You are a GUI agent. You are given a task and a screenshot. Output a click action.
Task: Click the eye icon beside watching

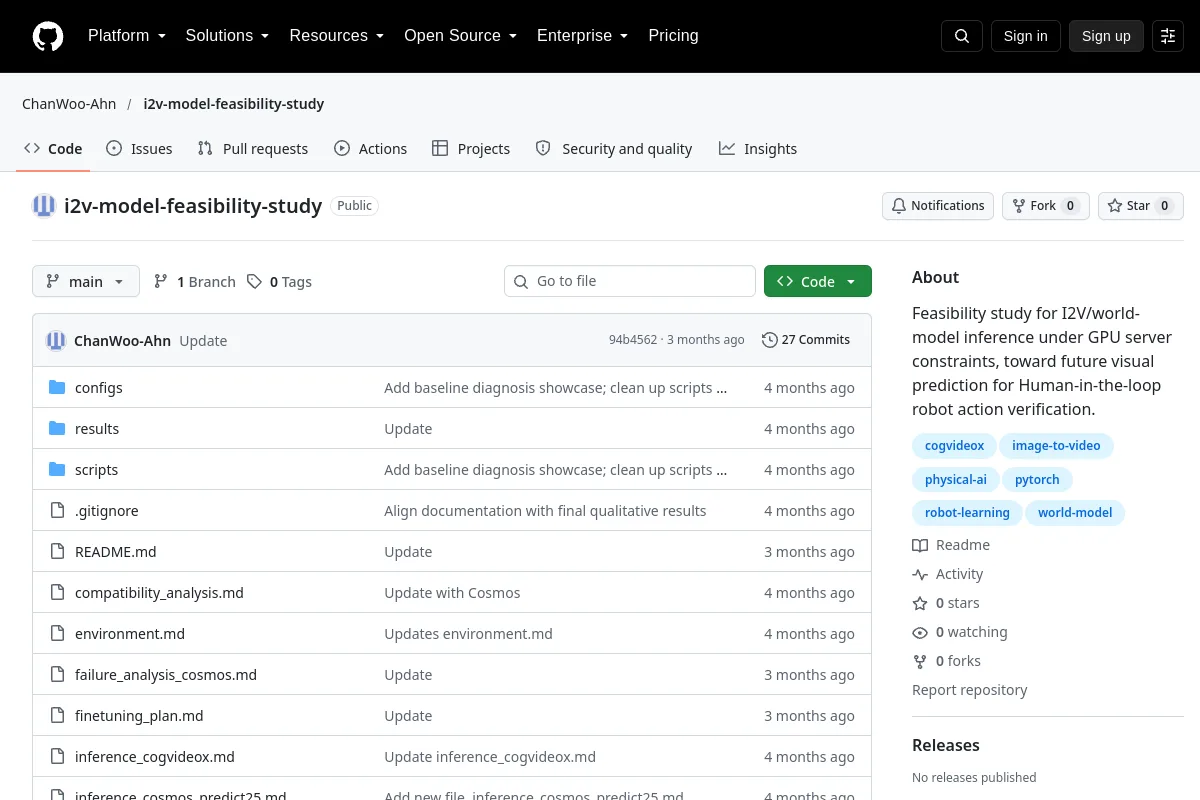(920, 632)
